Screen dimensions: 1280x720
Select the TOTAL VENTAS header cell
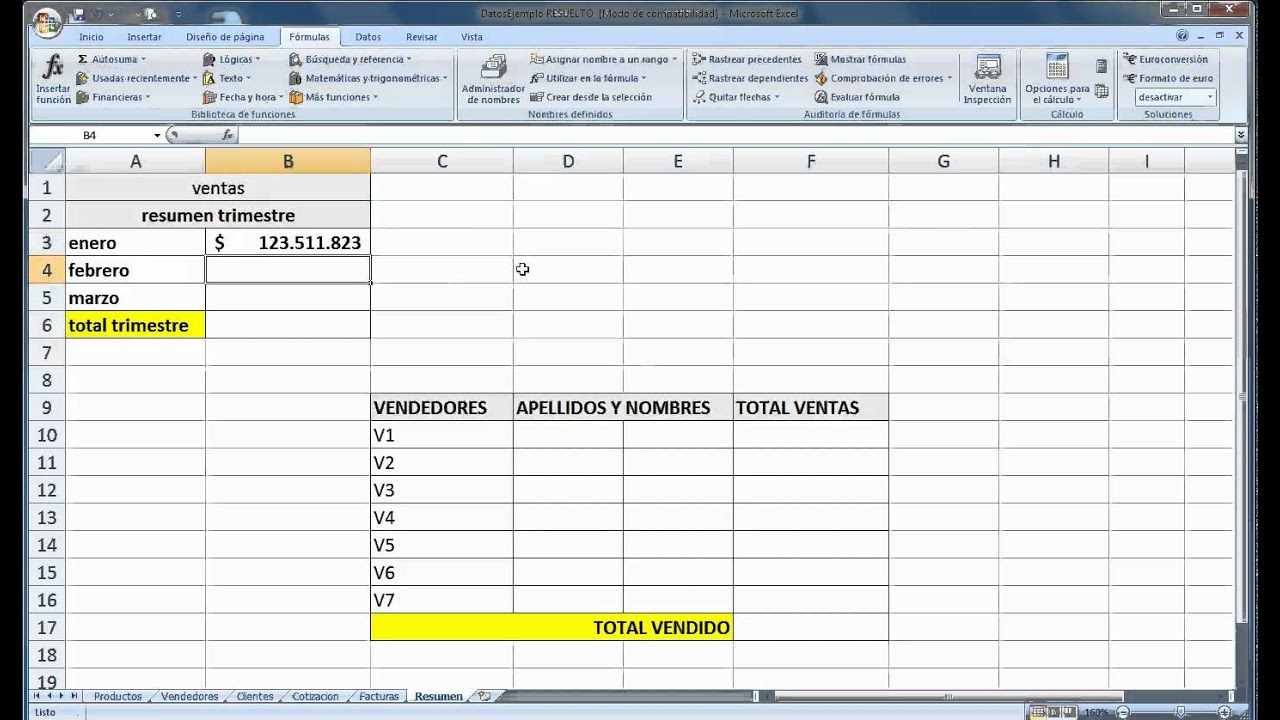pyautogui.click(x=811, y=407)
